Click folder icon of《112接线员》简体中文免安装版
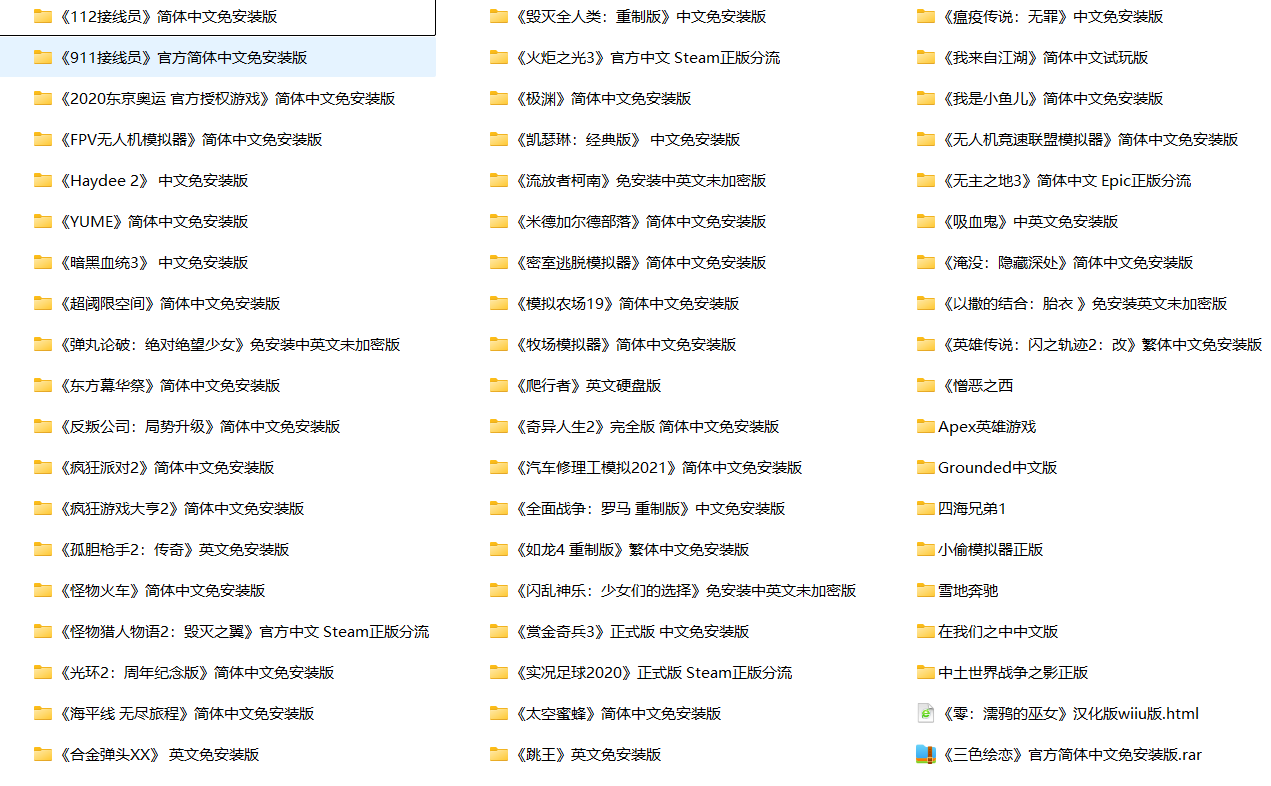The width and height of the screenshot is (1271, 786). (x=42, y=16)
